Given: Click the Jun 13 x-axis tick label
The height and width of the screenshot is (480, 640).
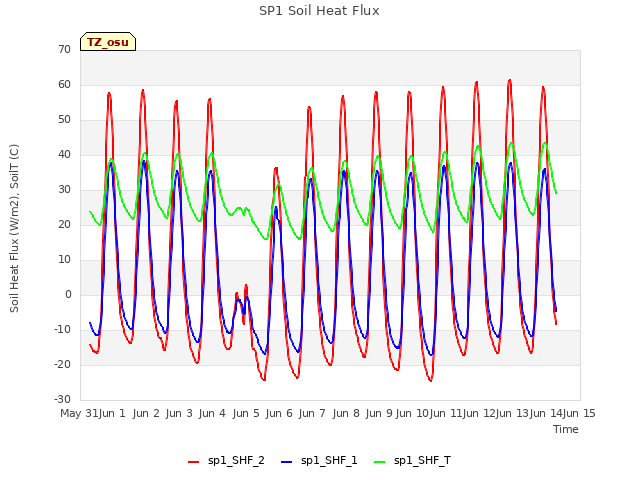Looking at the screenshot, I should pos(512,413).
